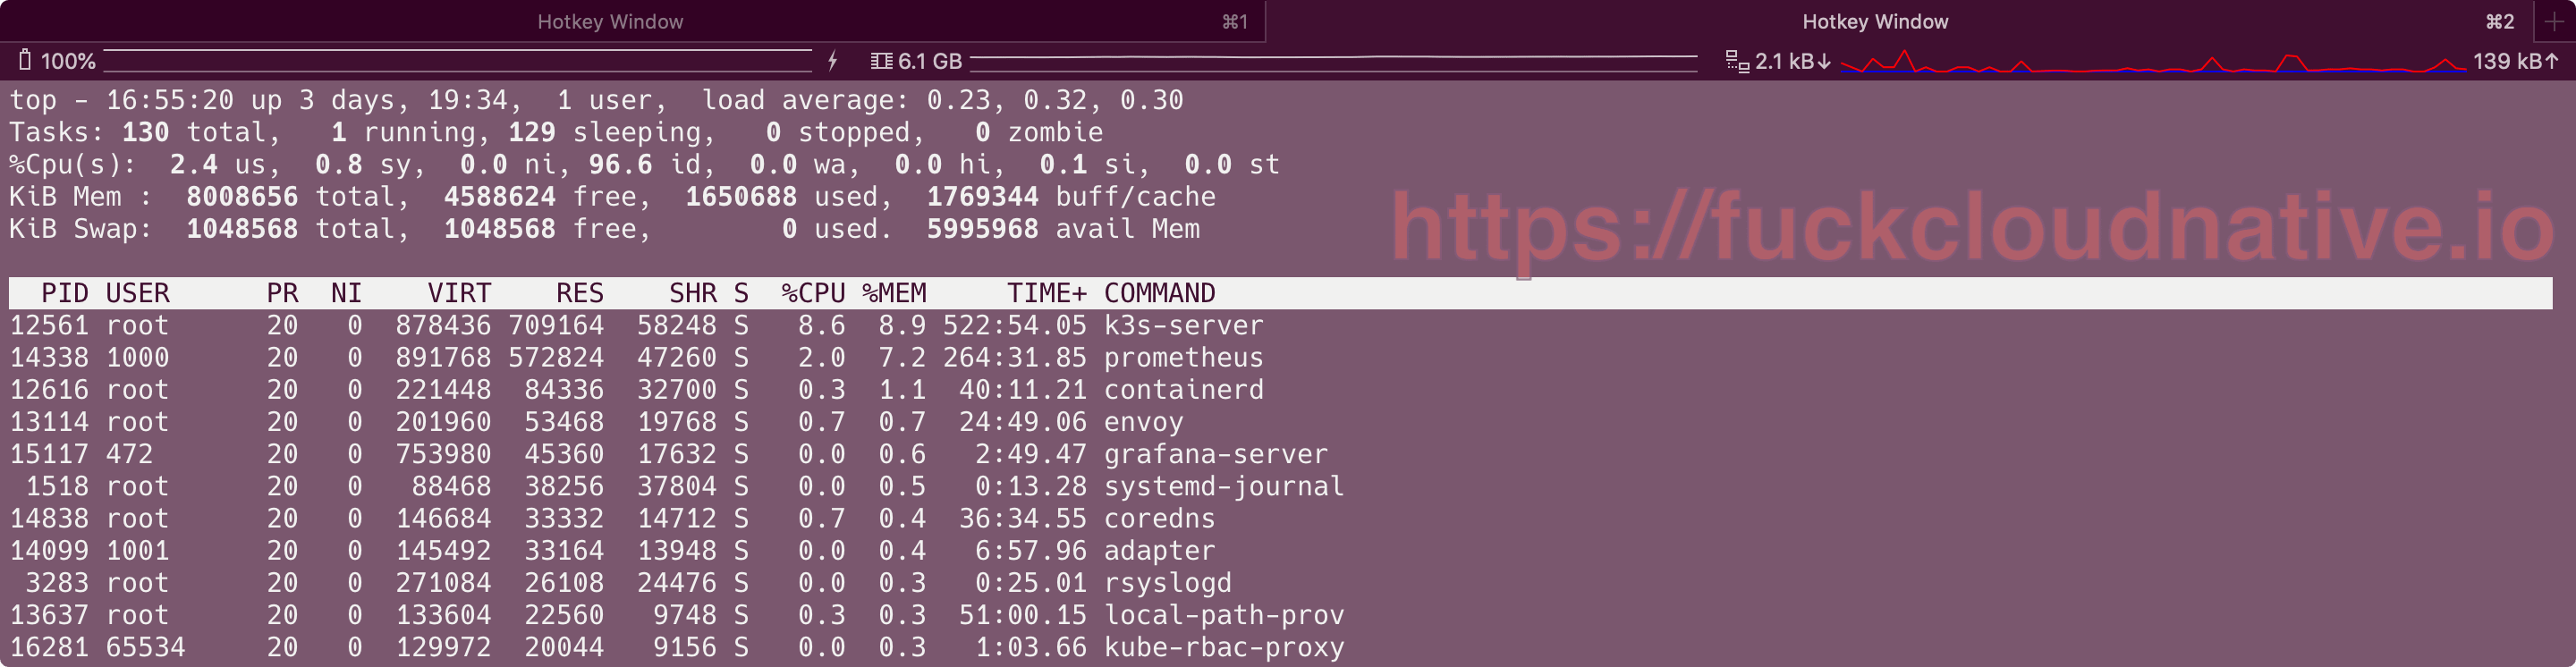Click the charging bolt icon
This screenshot has width=2576, height=667.
coord(832,61)
